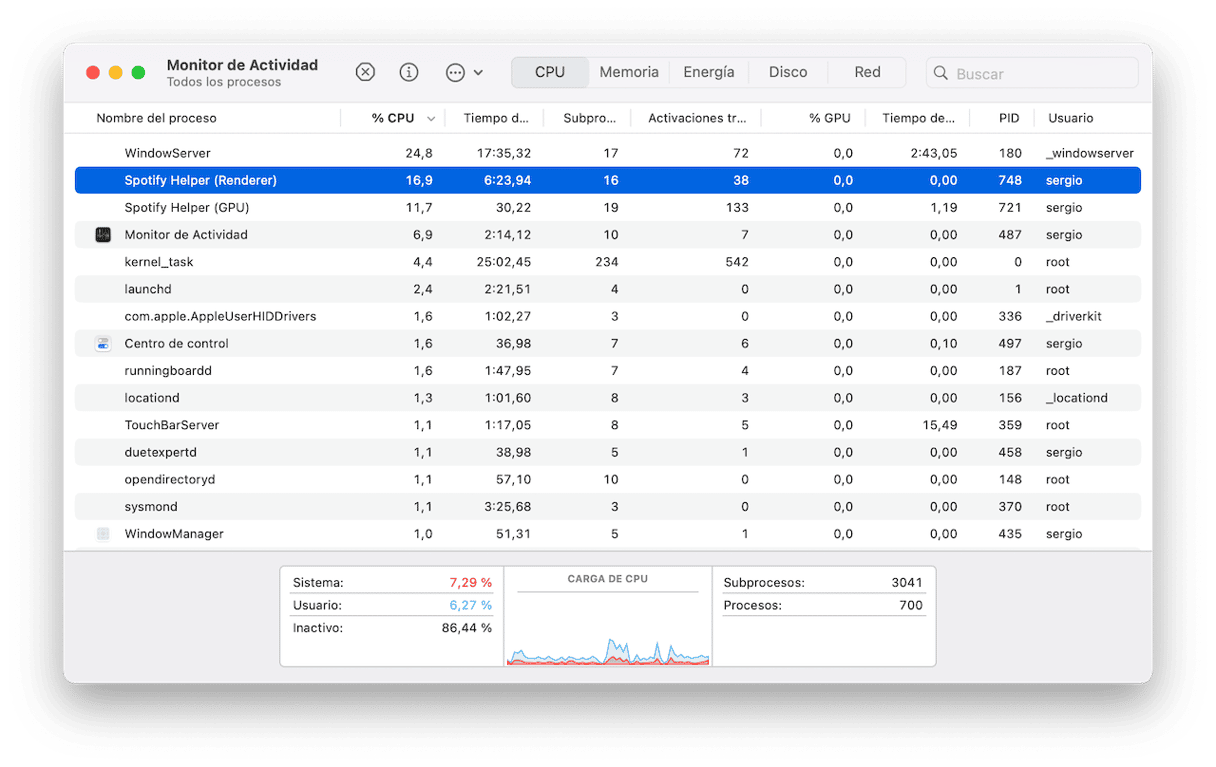Click the magnifying glass search icon

click(941, 73)
